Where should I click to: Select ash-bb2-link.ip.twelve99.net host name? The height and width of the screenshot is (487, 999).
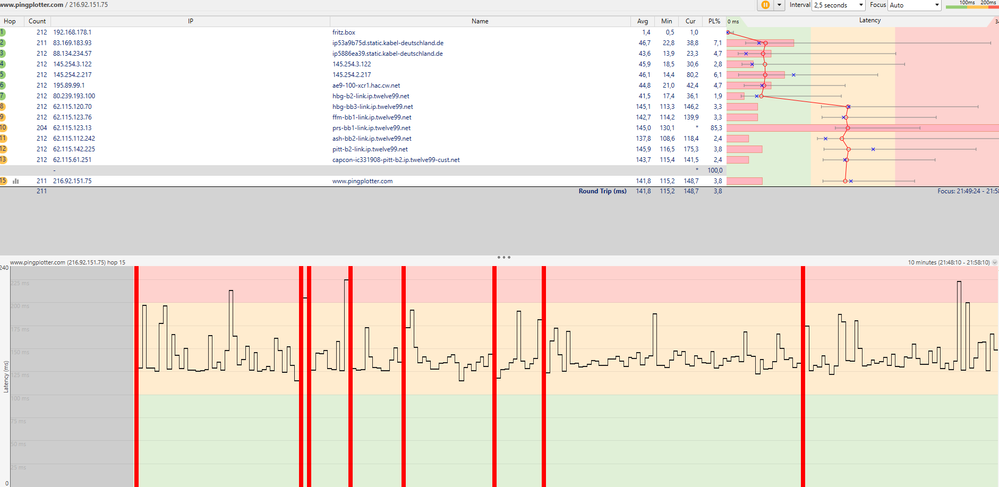(371, 138)
